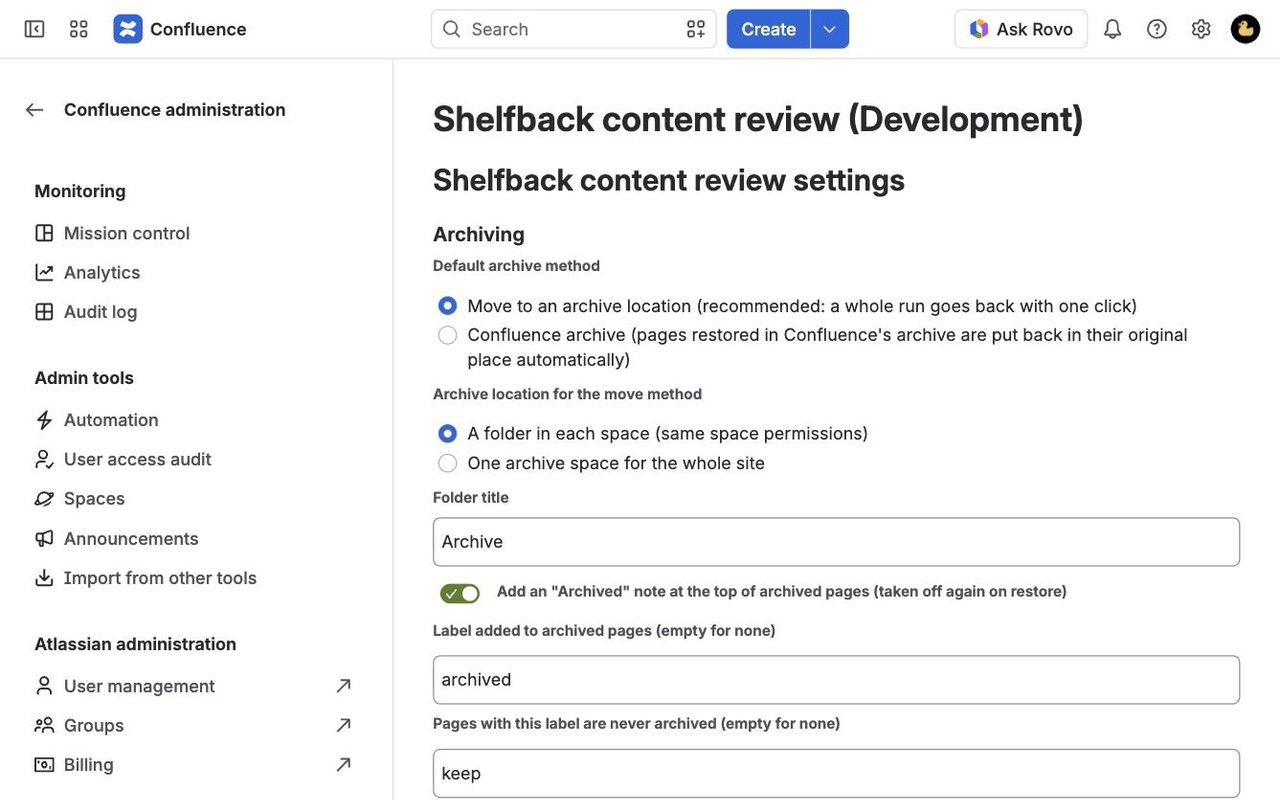Click the archived label input field

point(836,680)
